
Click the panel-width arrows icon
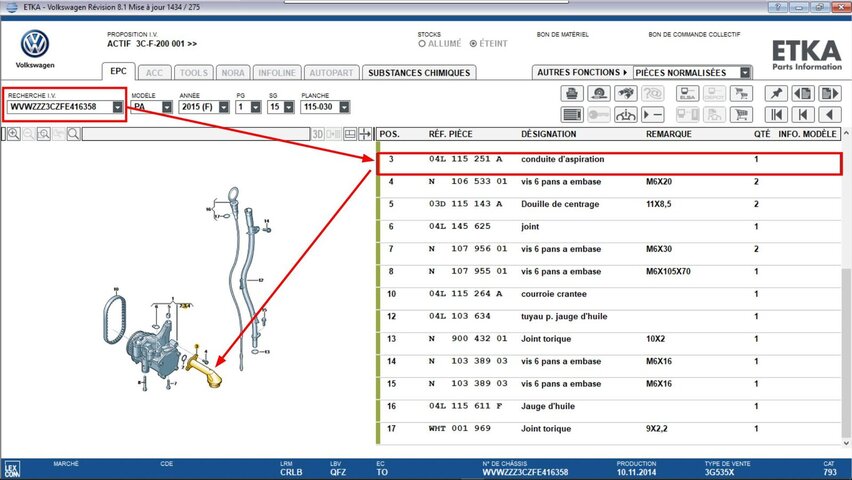(x=365, y=134)
